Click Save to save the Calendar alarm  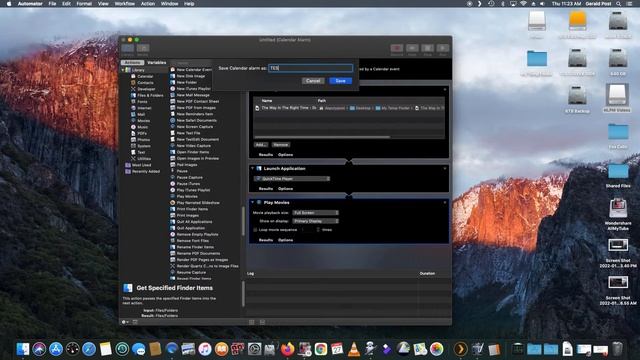coord(340,81)
